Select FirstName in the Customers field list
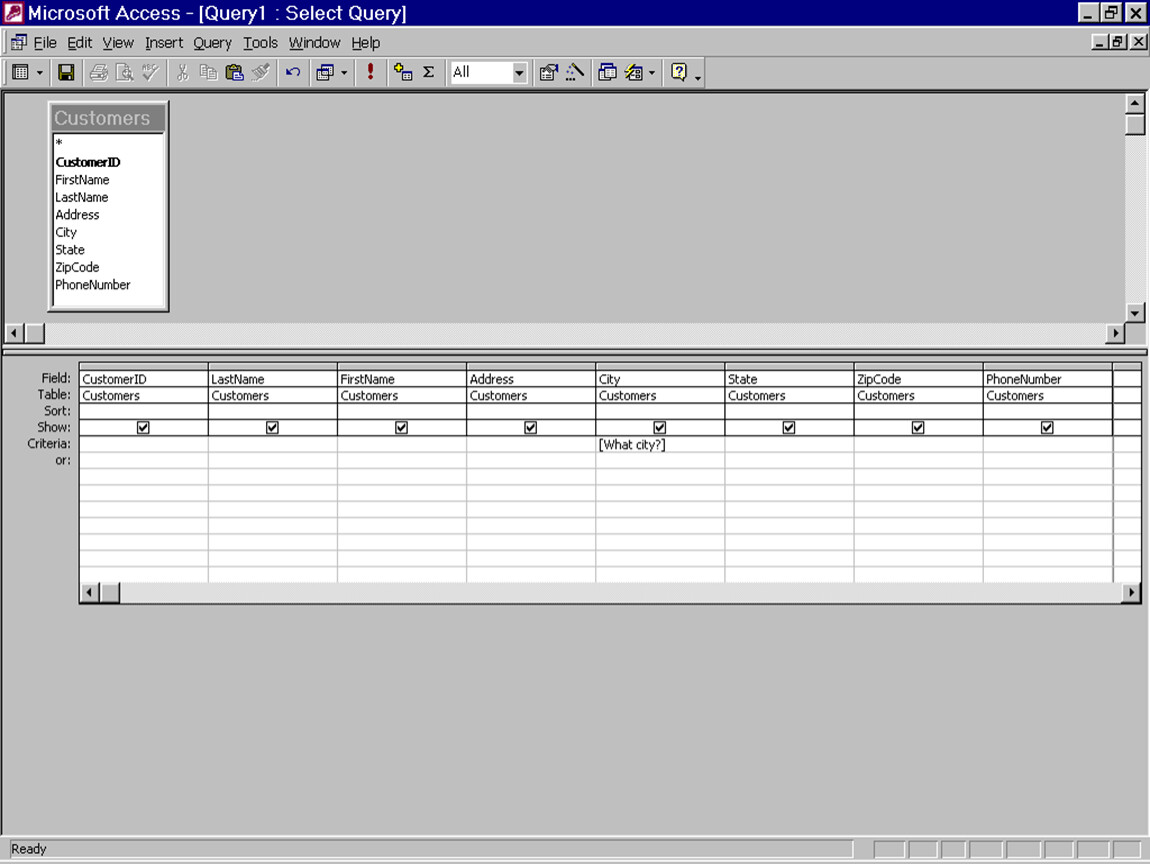 click(108, 180)
